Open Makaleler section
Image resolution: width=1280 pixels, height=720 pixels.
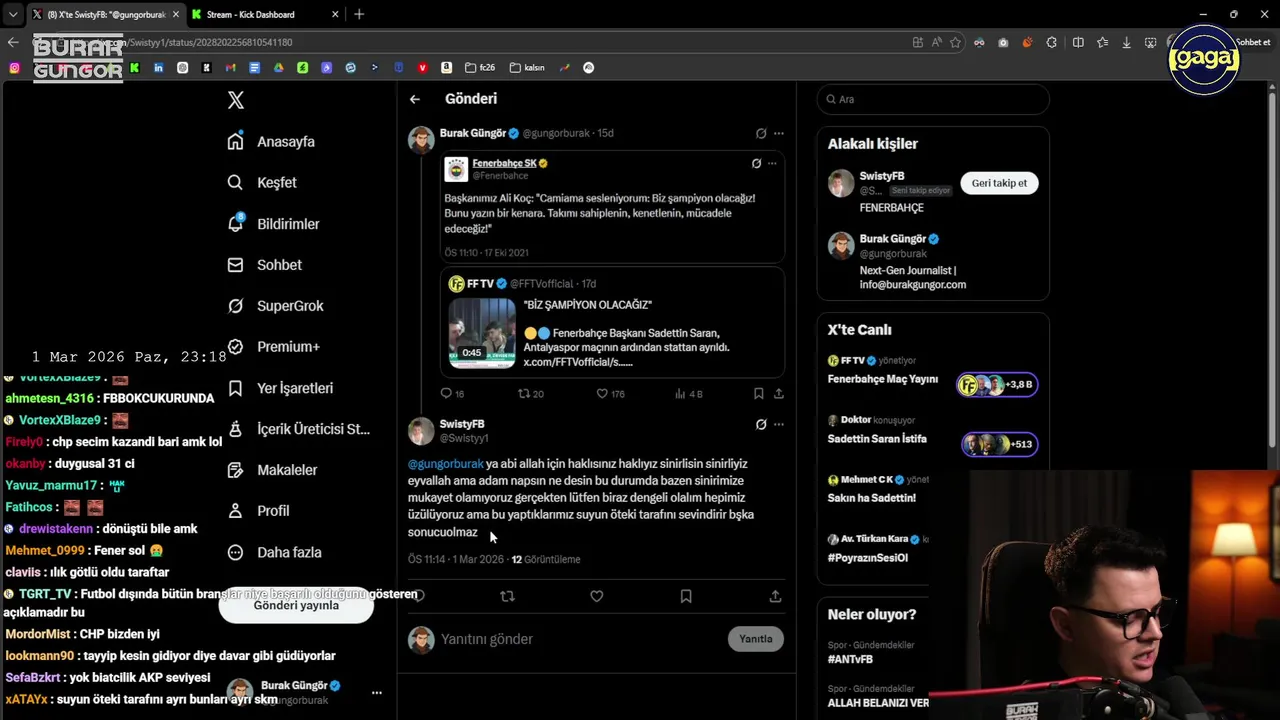pyautogui.click(x=272, y=470)
